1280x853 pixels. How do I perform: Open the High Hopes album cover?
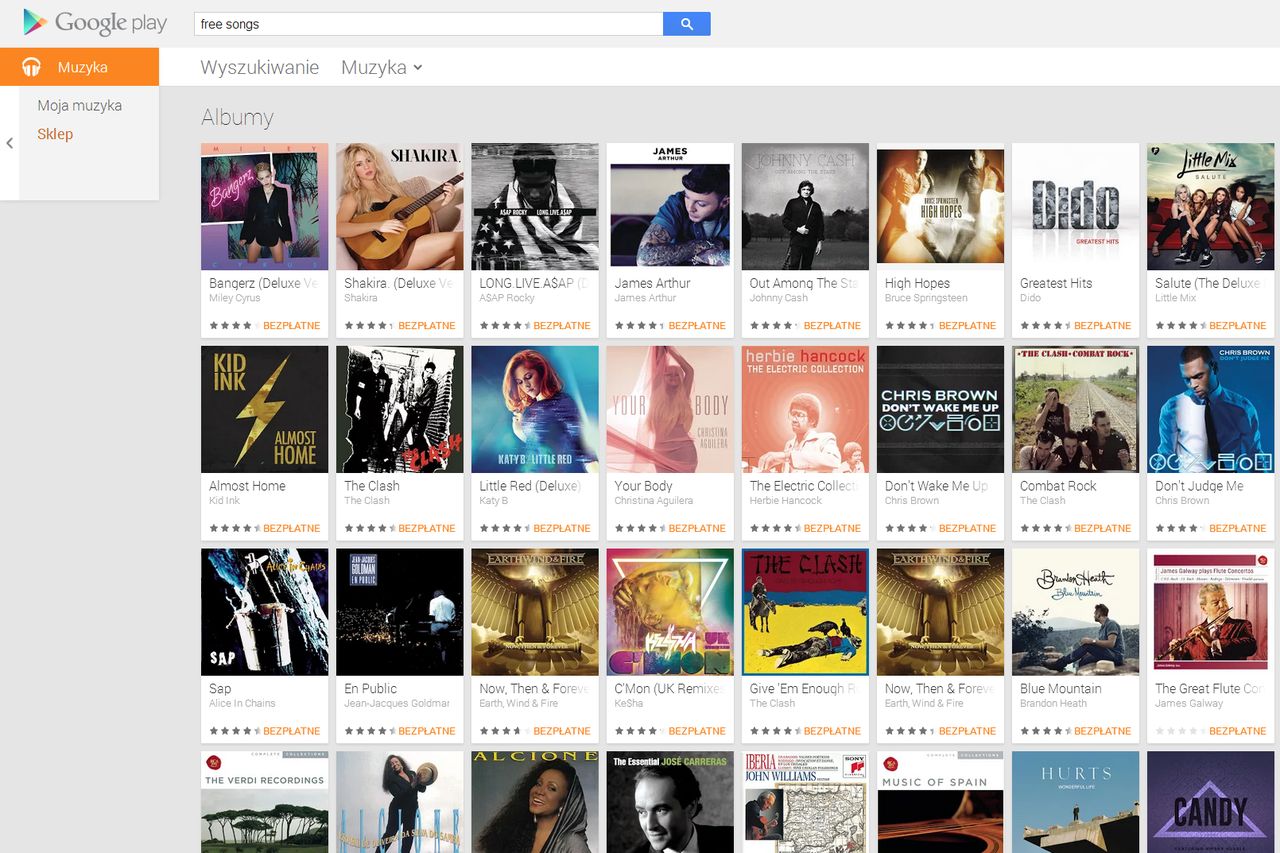pos(941,206)
